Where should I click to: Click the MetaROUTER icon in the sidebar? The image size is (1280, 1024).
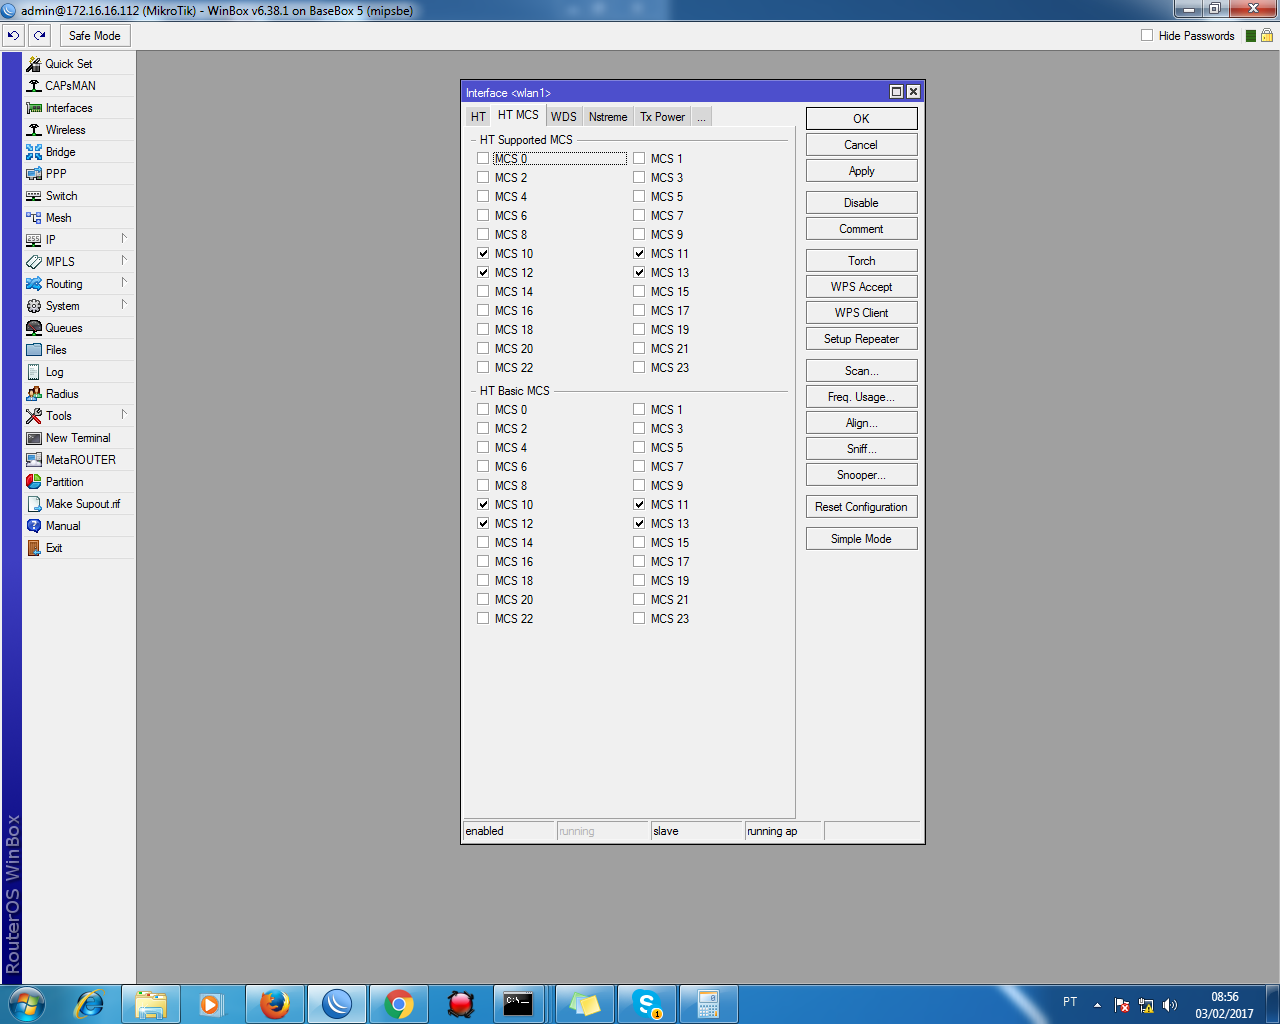point(34,460)
